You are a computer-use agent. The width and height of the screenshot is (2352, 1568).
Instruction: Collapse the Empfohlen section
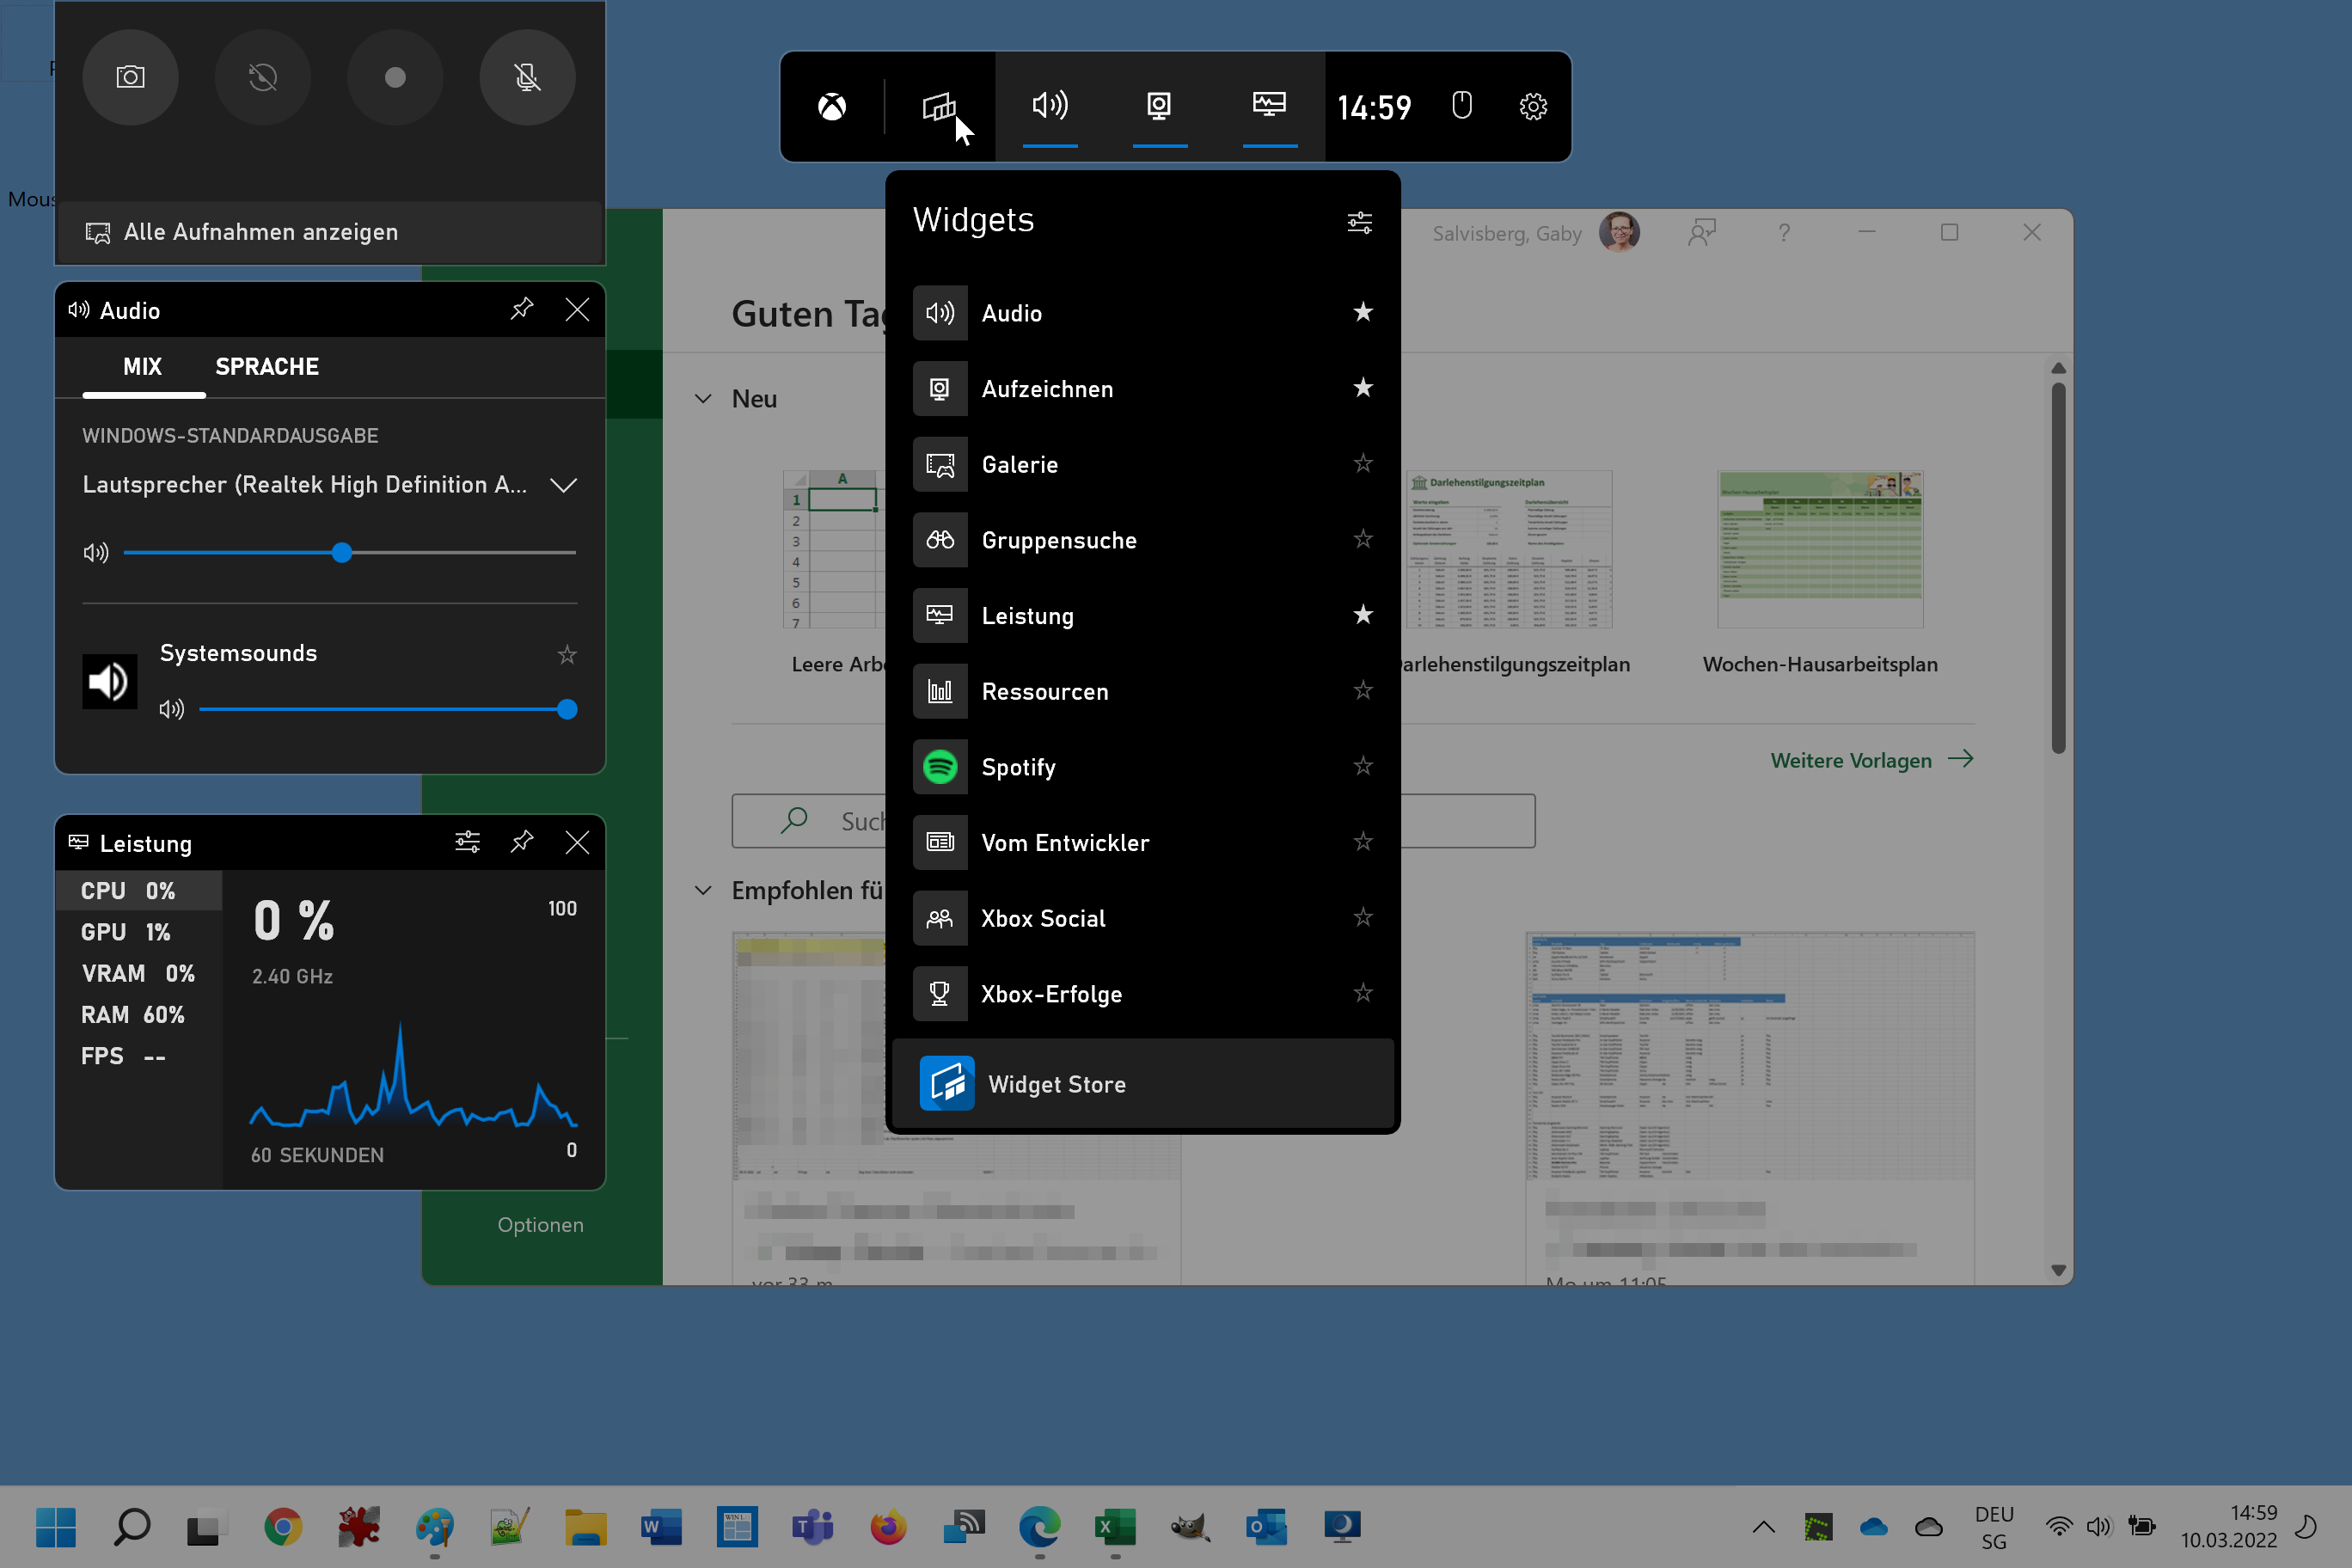point(702,890)
